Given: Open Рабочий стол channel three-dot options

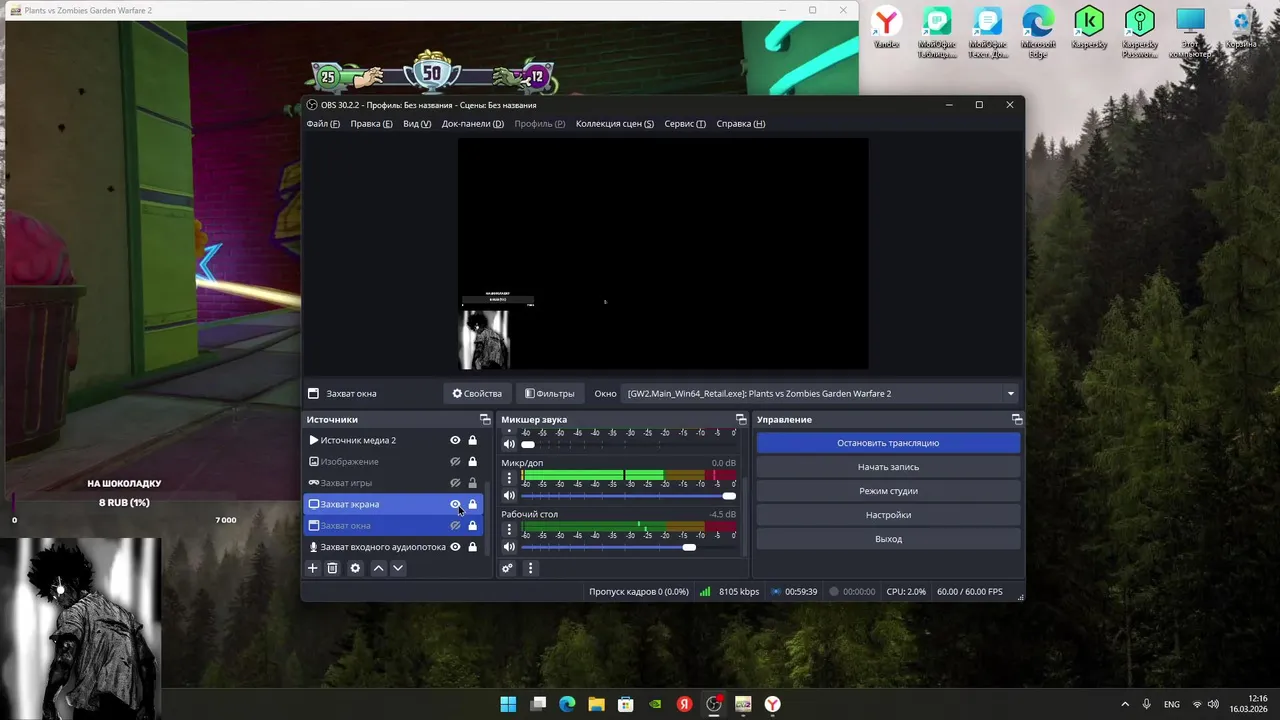Looking at the screenshot, I should point(509,529).
